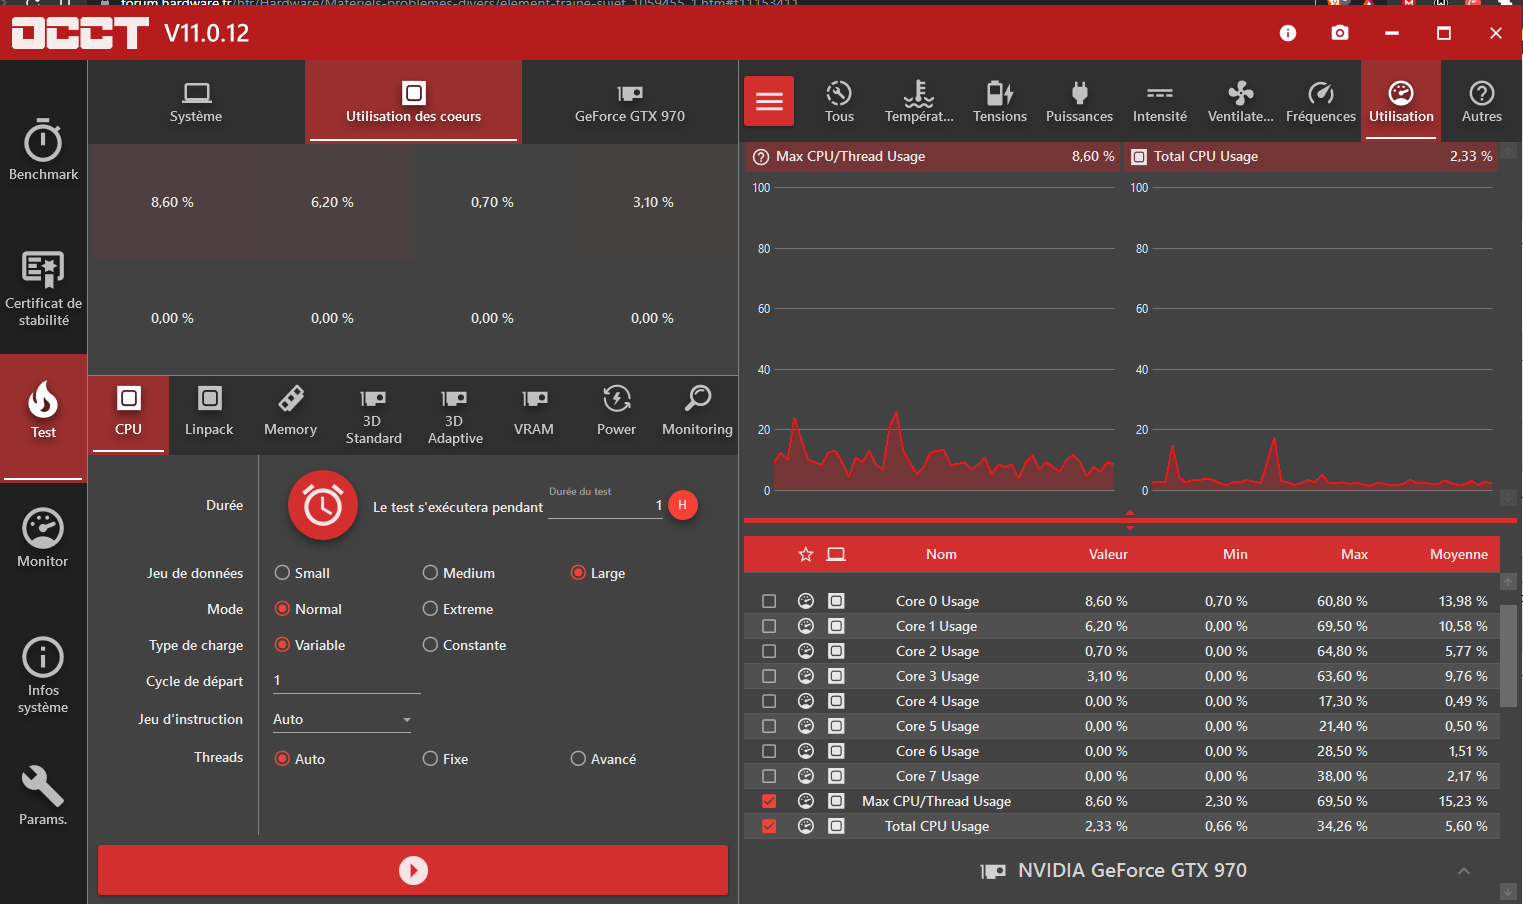Switch to the Système tab
Screen dimensions: 1523x904
coord(196,102)
